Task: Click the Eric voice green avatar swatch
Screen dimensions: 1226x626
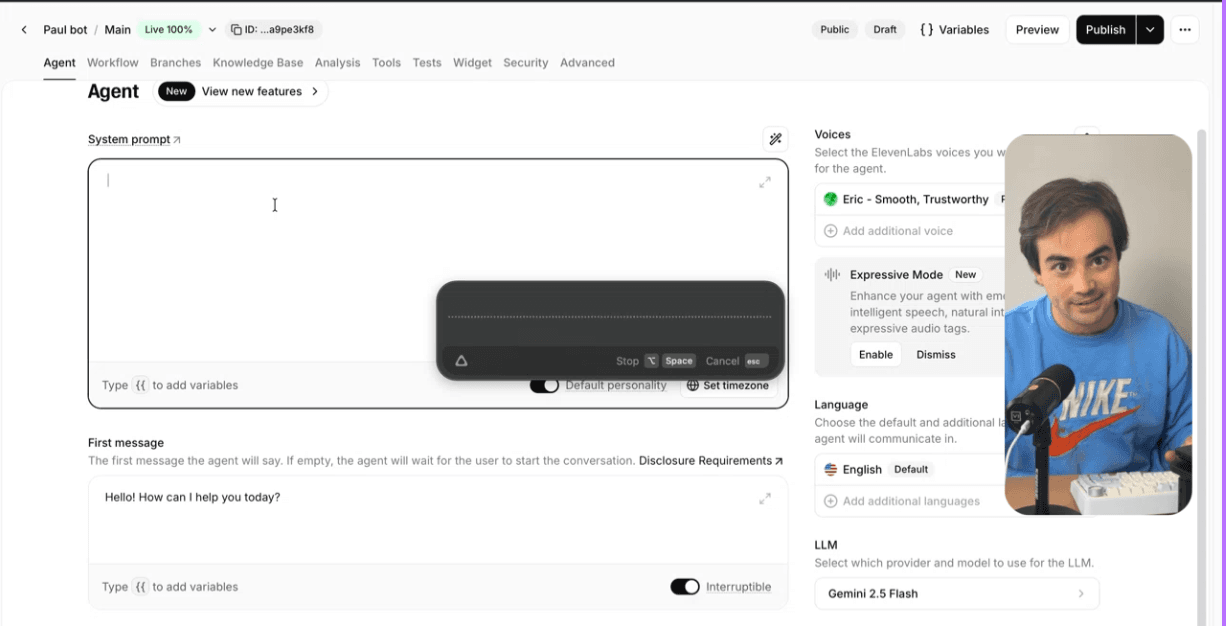Action: [x=831, y=199]
